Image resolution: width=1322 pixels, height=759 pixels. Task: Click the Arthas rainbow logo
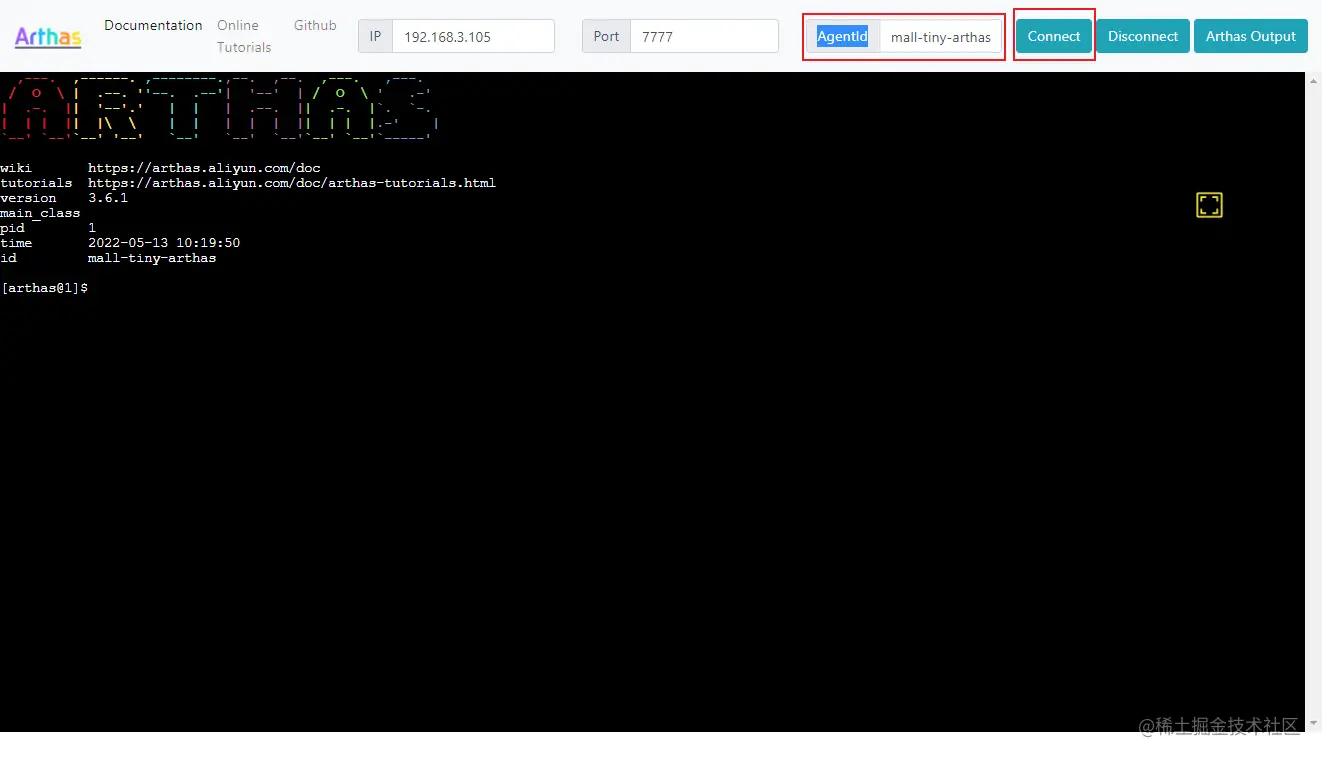click(x=48, y=37)
